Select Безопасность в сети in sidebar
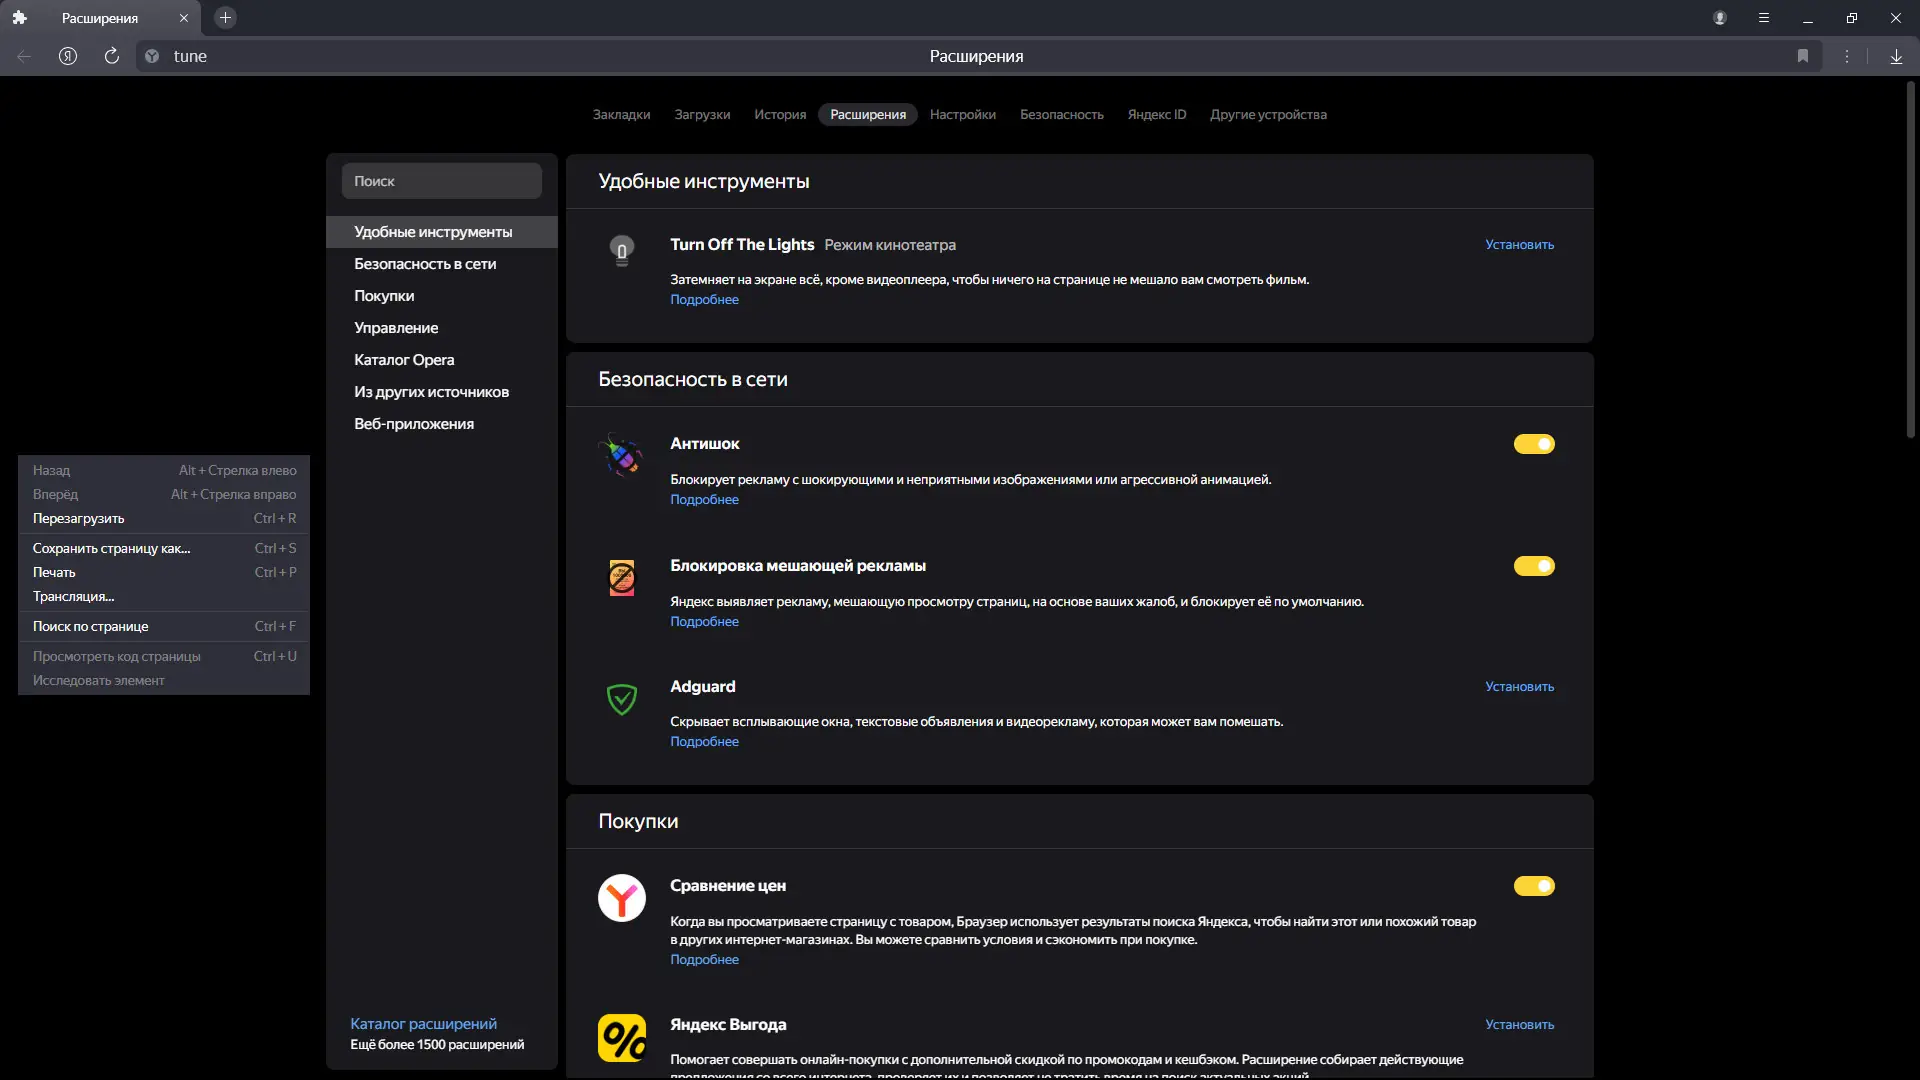The width and height of the screenshot is (1920, 1080). pyautogui.click(x=425, y=264)
